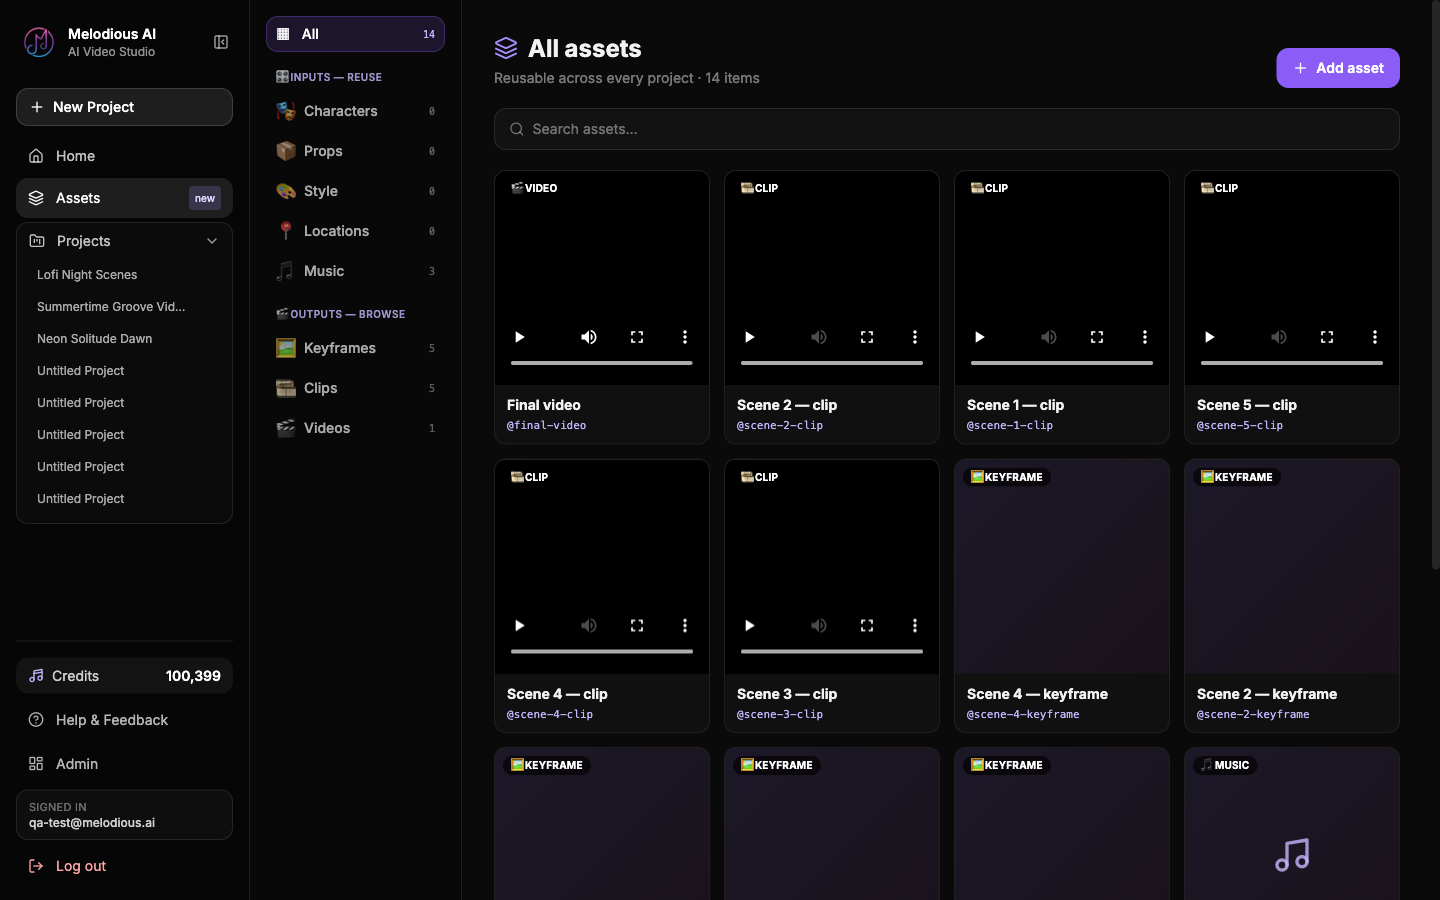Open more options on Scene 1 clip
The height and width of the screenshot is (900, 1440).
click(1145, 337)
